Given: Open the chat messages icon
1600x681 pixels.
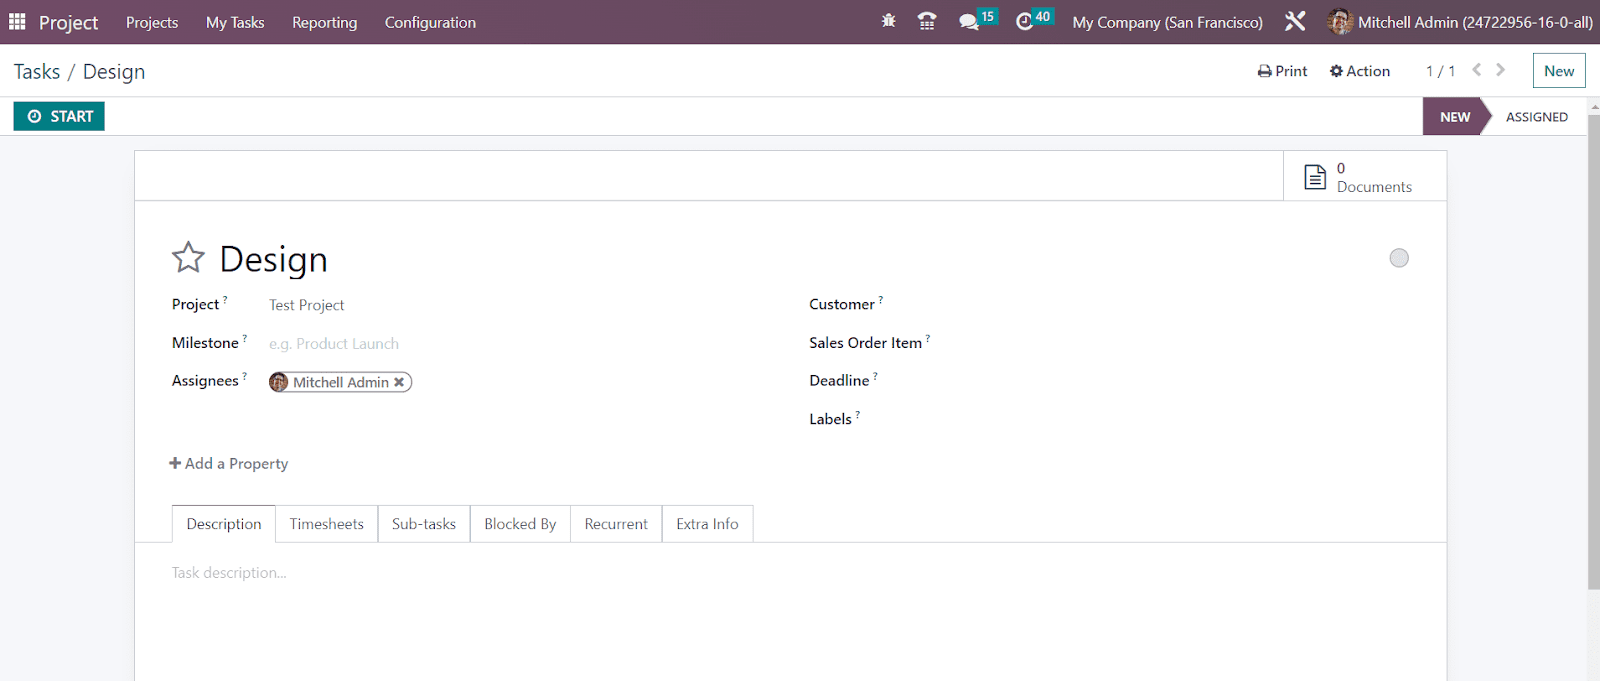Looking at the screenshot, I should click(968, 22).
